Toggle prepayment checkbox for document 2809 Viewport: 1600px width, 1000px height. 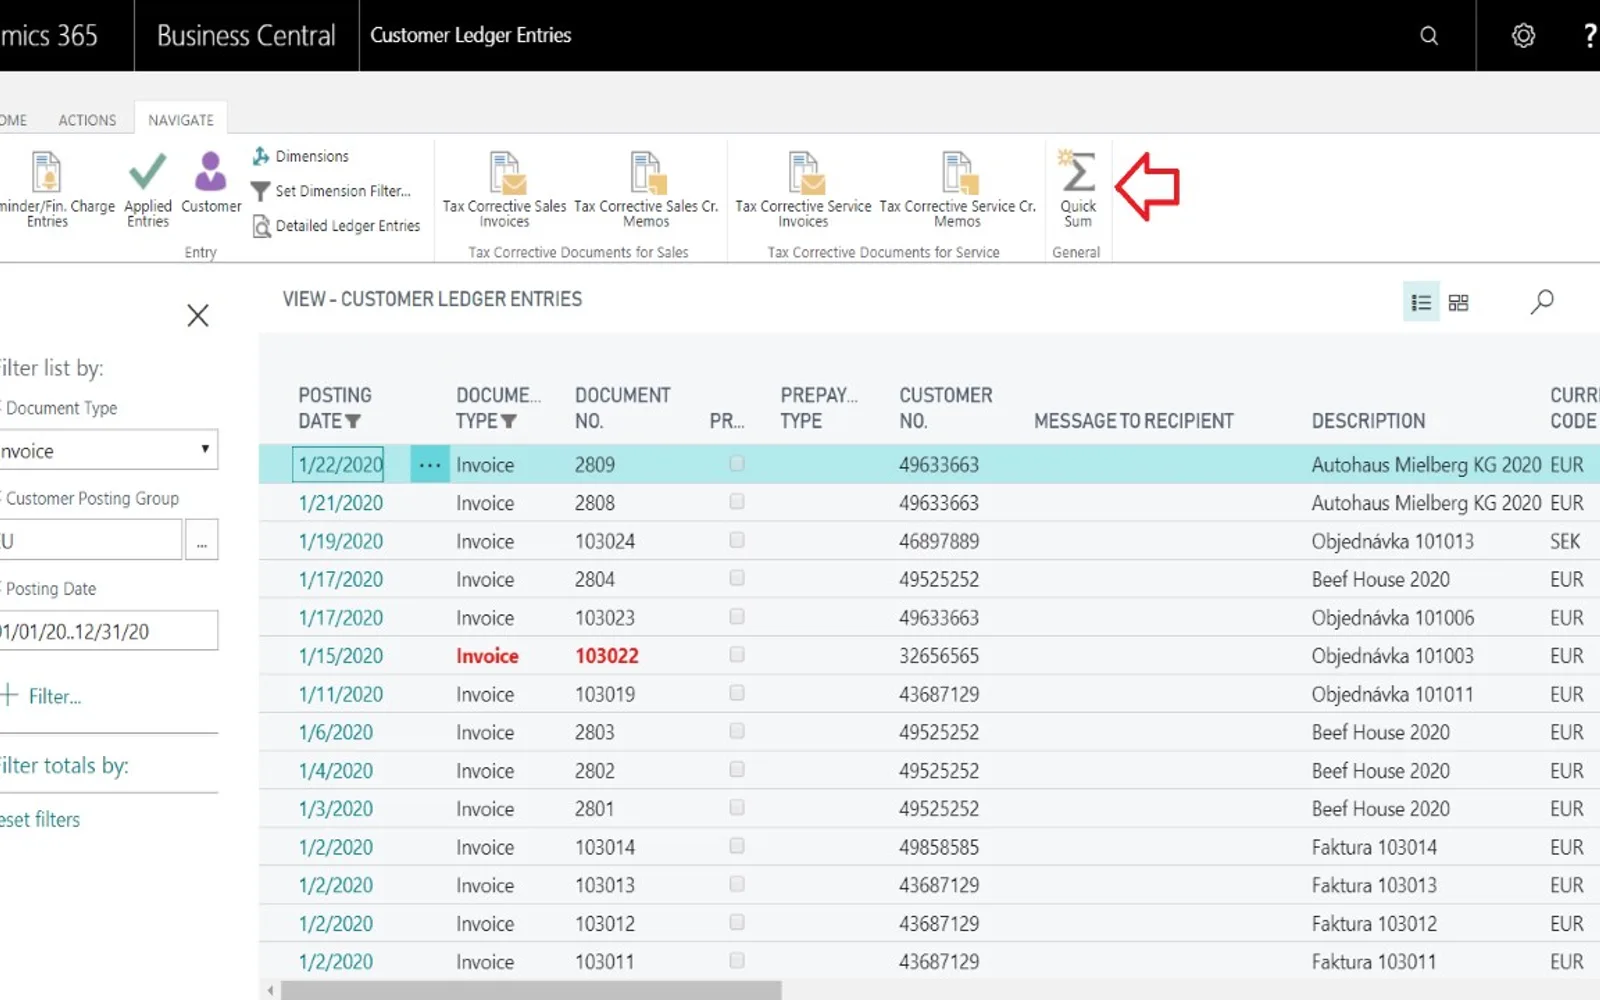click(737, 464)
